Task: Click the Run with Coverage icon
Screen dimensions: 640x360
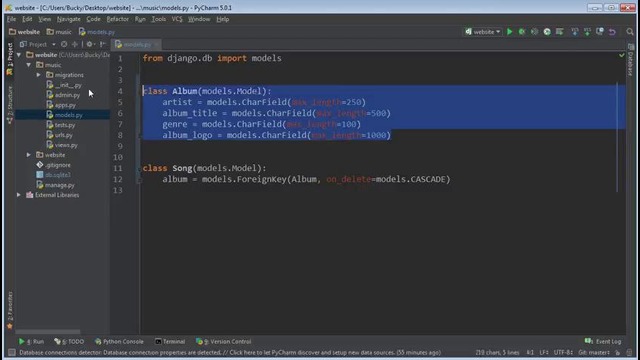Action: (x=534, y=32)
